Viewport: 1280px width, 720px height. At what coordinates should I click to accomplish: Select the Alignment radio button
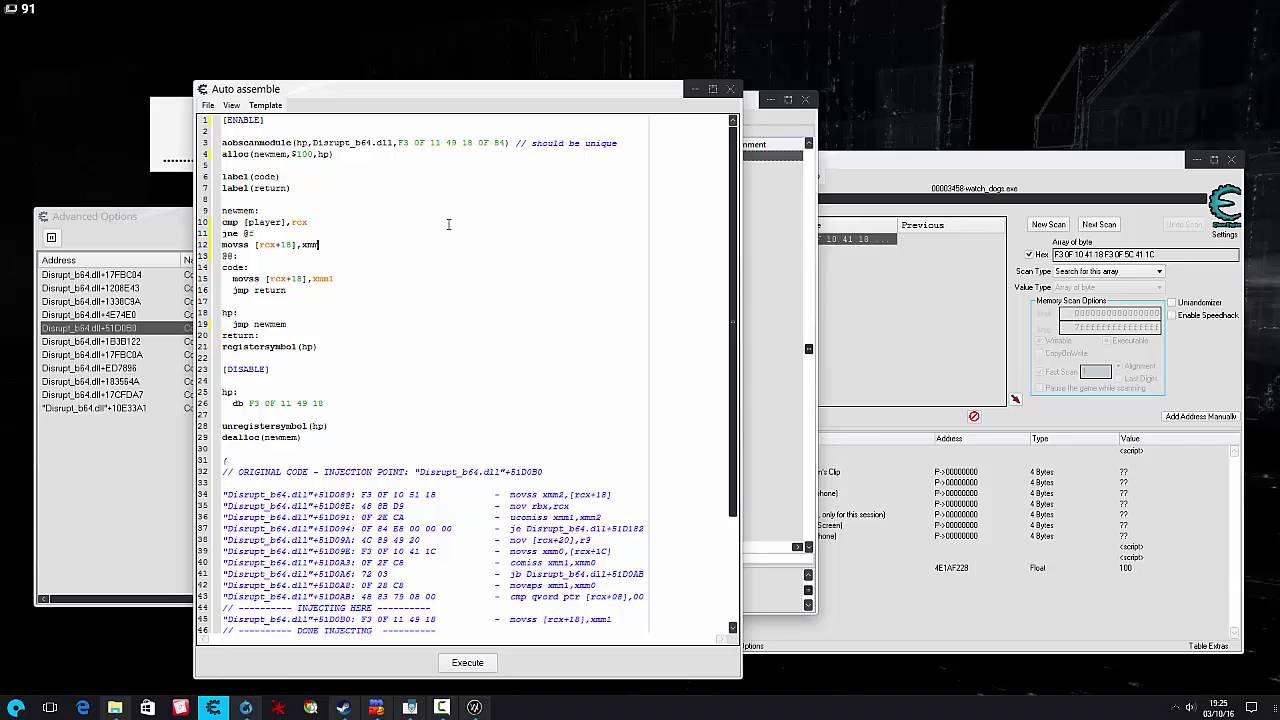1119,366
